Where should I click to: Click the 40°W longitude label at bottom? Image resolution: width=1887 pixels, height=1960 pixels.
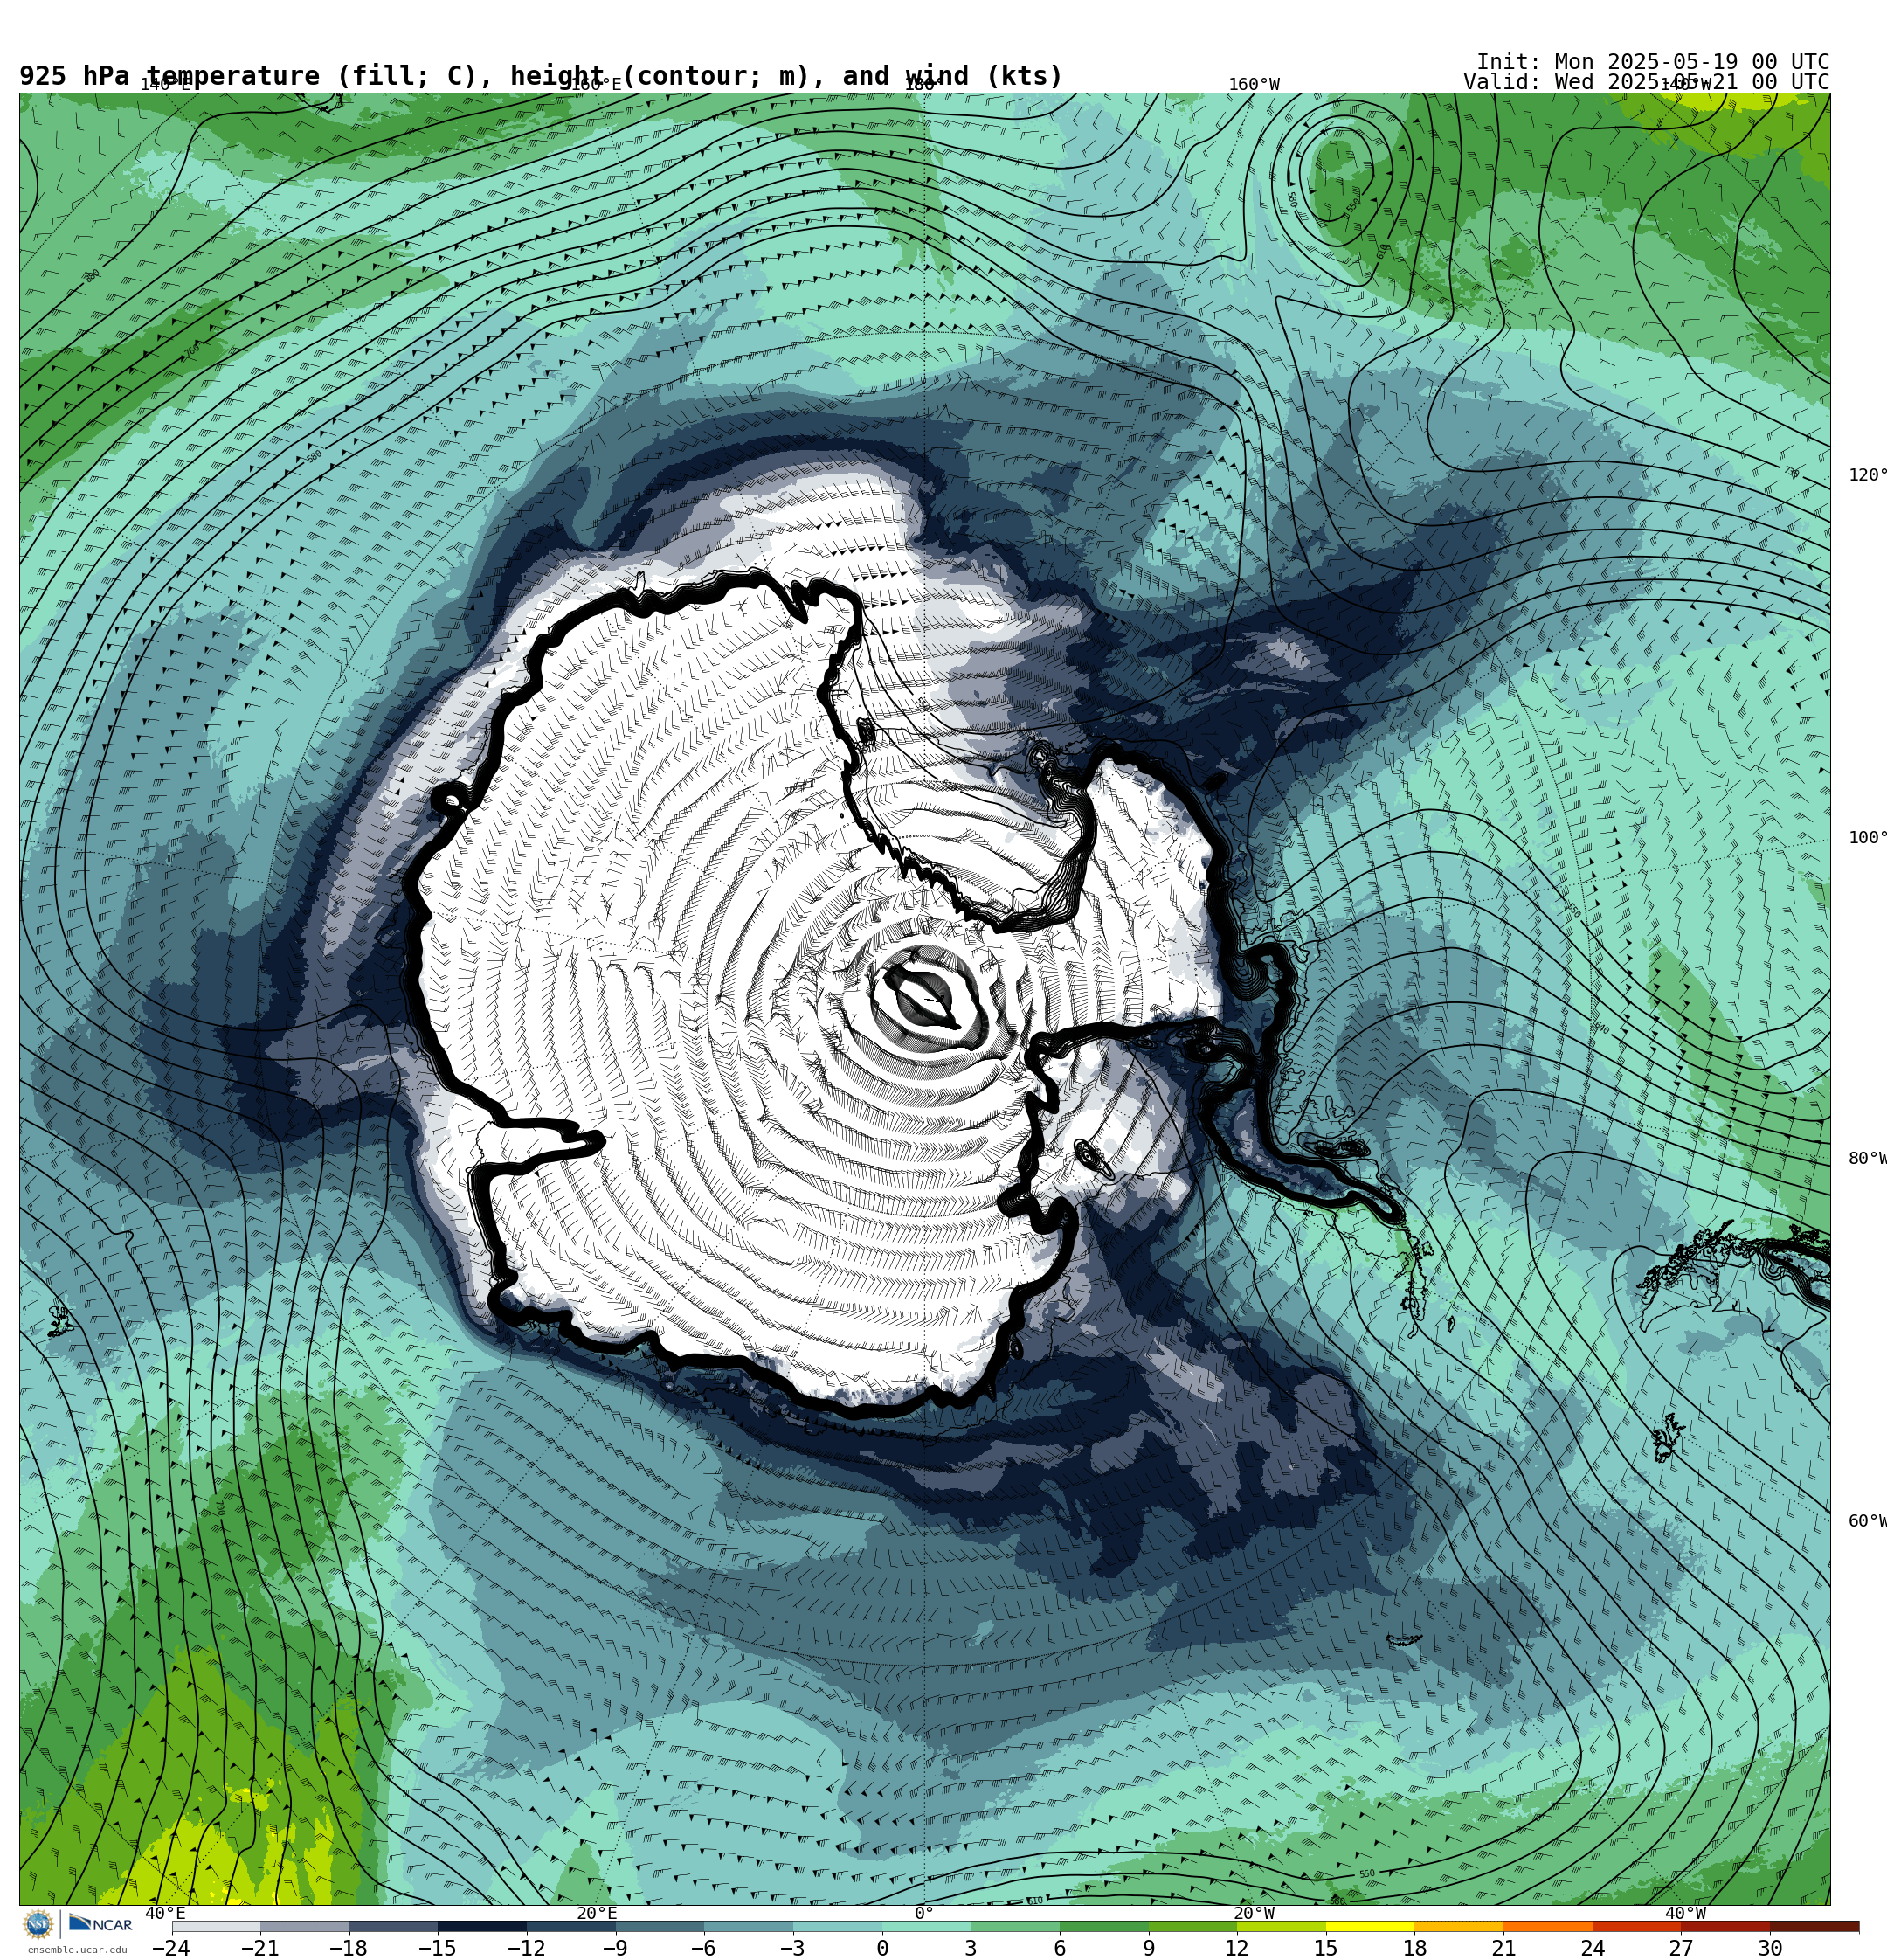[1685, 1913]
